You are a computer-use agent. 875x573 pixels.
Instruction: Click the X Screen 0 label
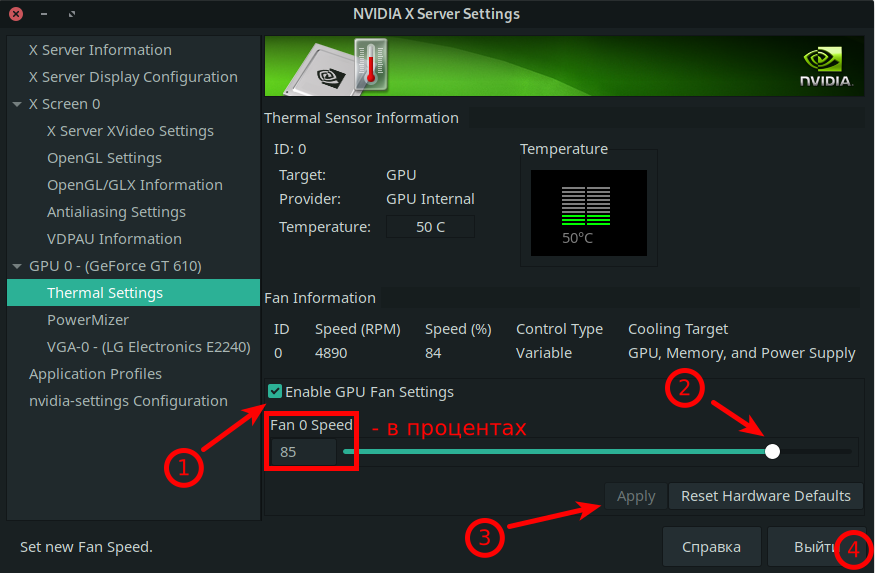[x=65, y=104]
